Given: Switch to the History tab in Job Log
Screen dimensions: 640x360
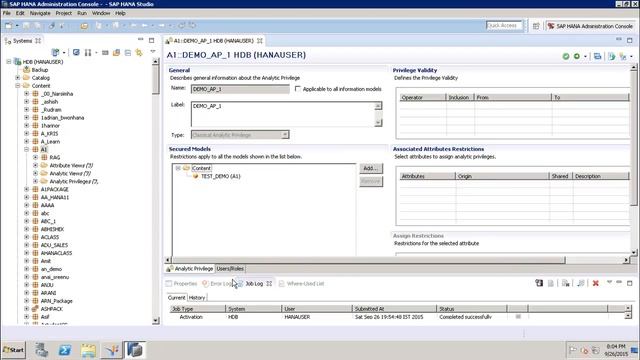Looking at the screenshot, I should click(197, 298).
